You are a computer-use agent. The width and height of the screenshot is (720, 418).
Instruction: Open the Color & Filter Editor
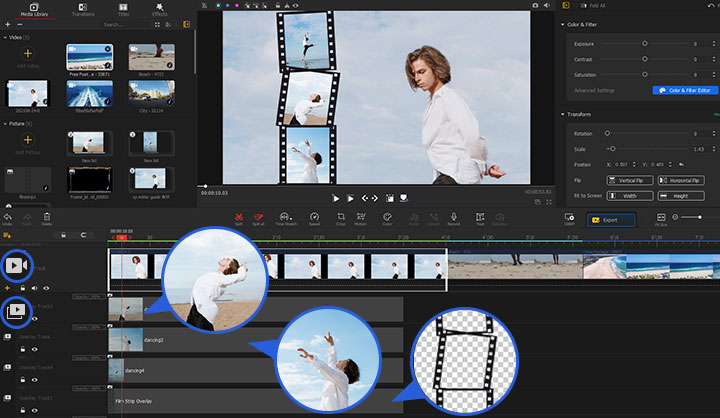point(685,90)
